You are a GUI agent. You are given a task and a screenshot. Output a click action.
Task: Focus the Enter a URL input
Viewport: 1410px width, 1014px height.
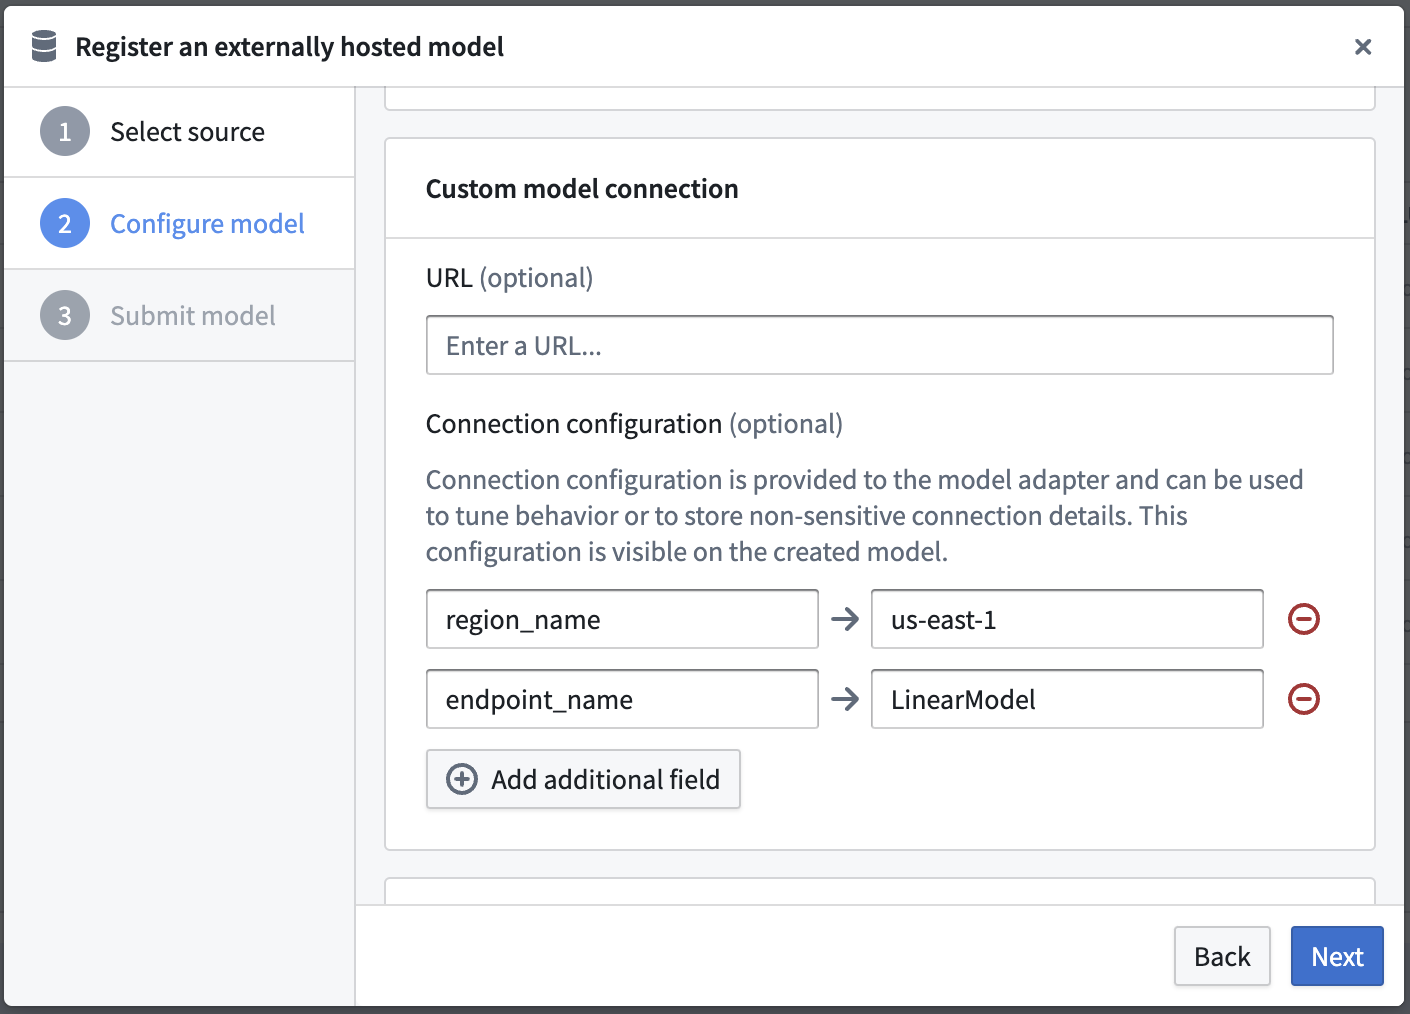(x=880, y=345)
